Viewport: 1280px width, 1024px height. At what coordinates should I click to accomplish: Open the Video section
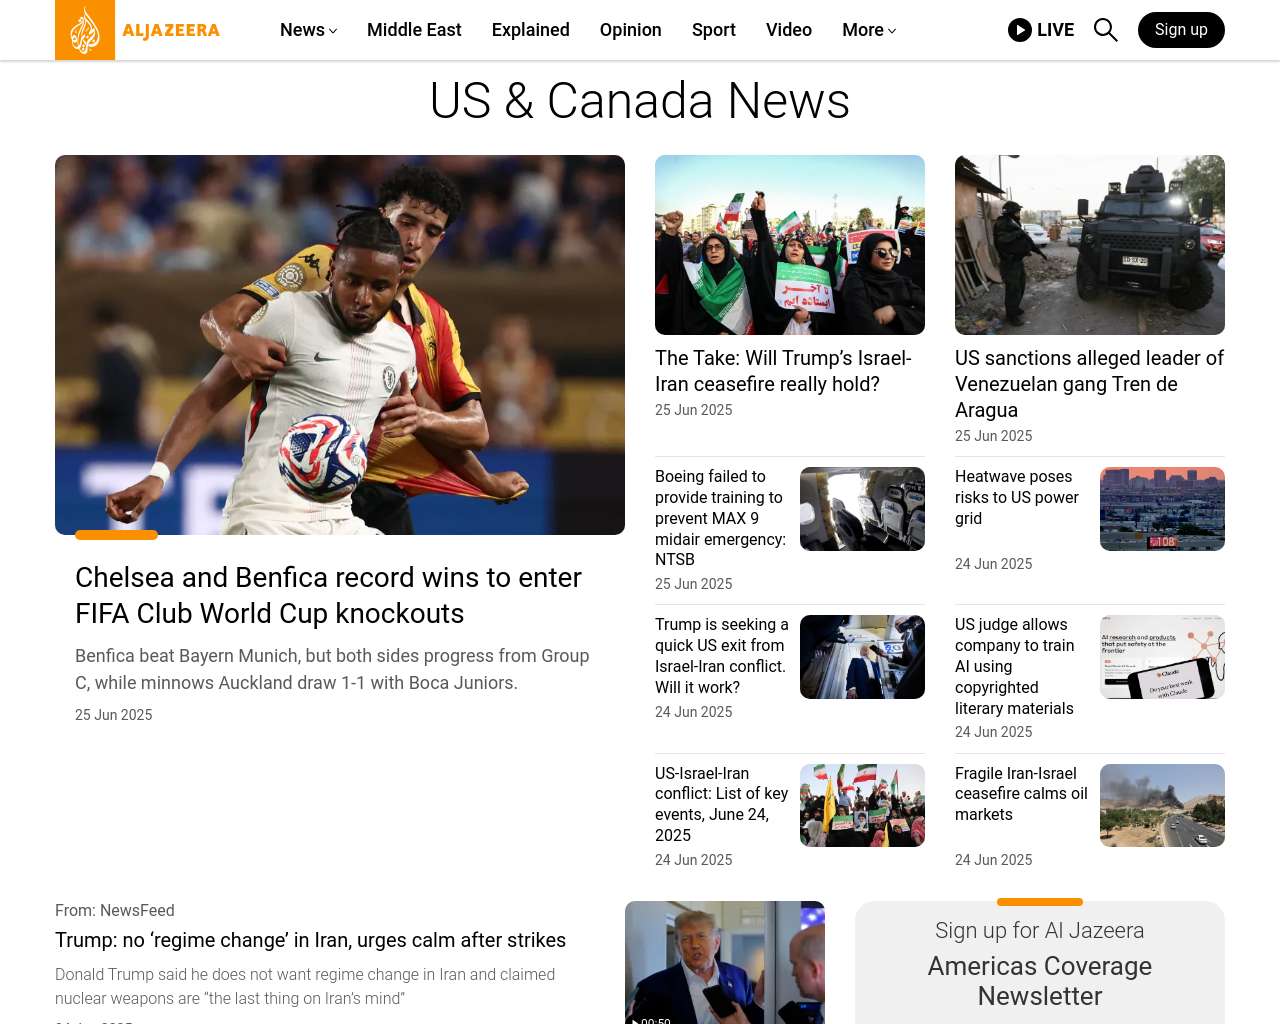pos(789,30)
